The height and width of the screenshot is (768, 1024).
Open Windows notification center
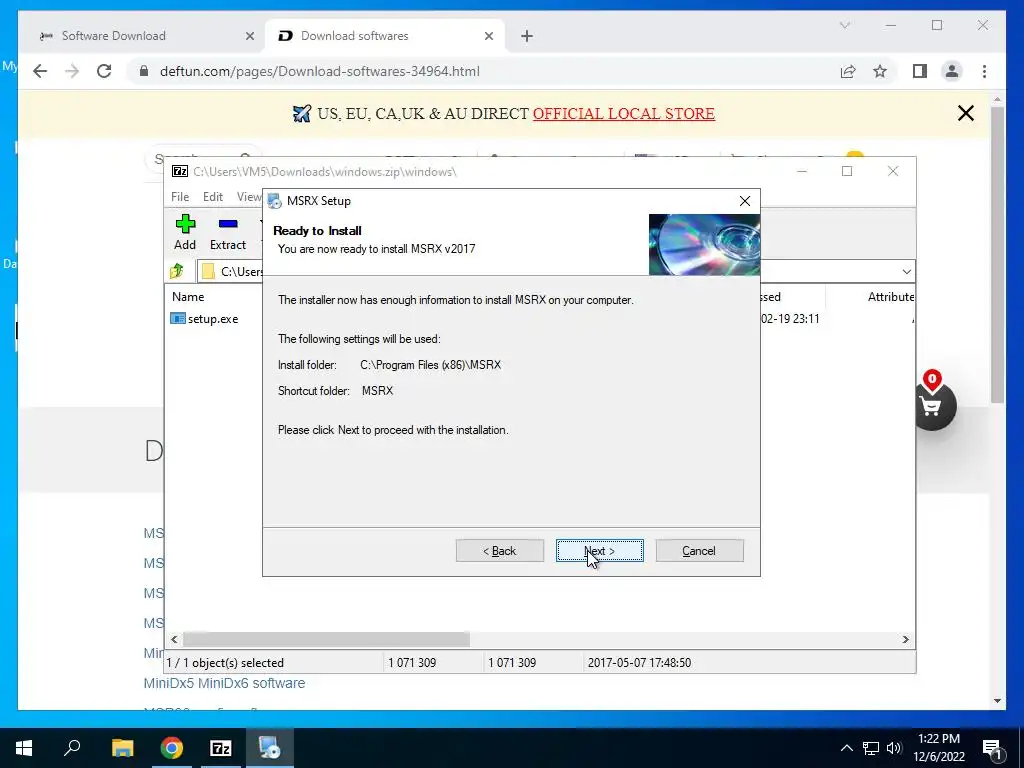[992, 748]
